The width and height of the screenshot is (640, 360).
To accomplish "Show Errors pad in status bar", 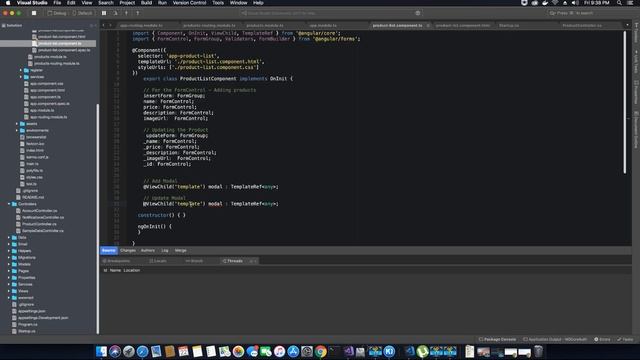I will tap(602, 340).
